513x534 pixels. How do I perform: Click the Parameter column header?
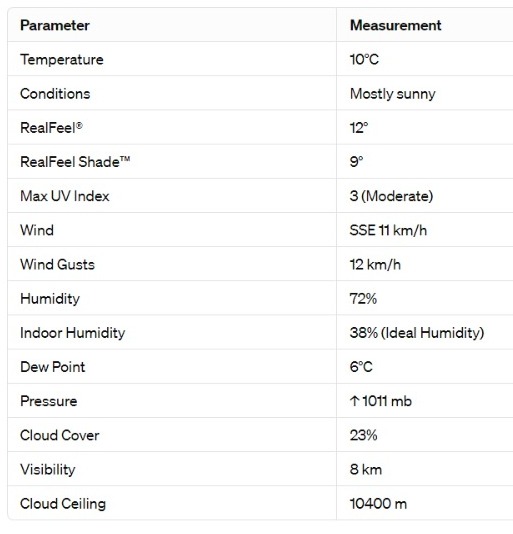tap(55, 26)
